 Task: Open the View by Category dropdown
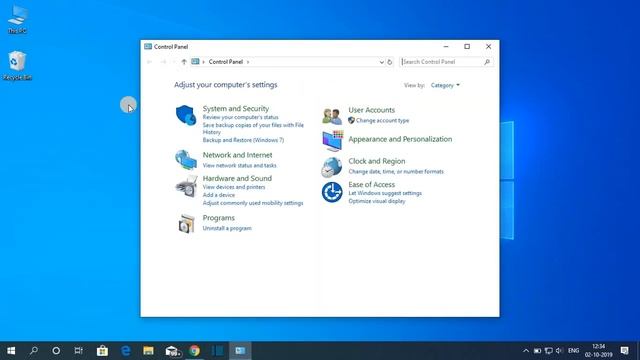click(445, 85)
